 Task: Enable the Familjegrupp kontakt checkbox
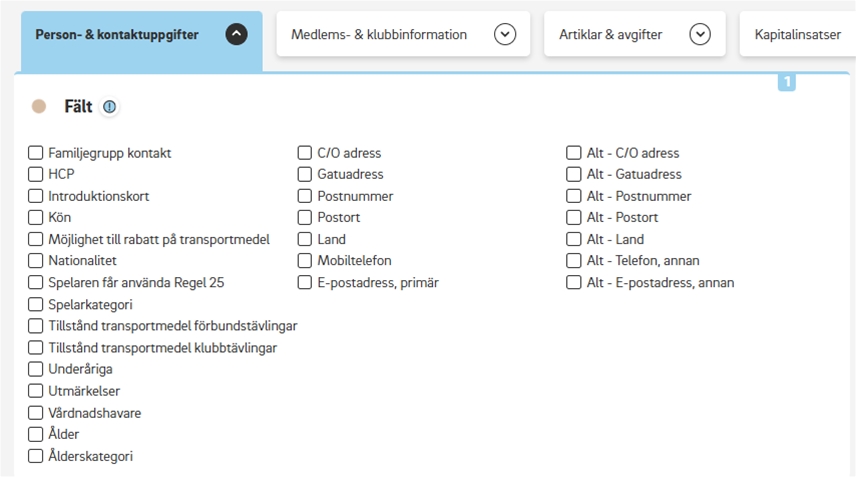(36, 153)
